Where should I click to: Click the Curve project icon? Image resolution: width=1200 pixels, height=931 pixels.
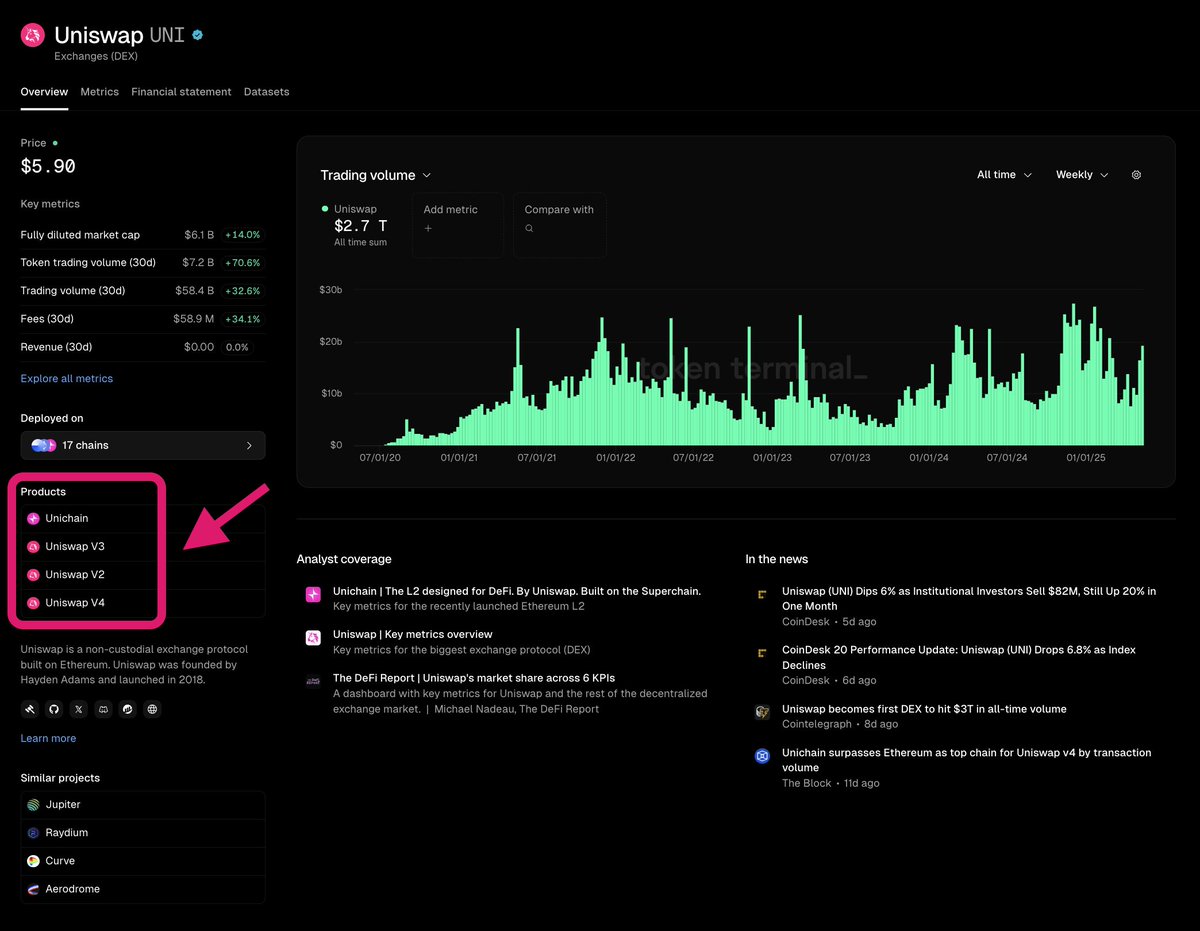34,861
